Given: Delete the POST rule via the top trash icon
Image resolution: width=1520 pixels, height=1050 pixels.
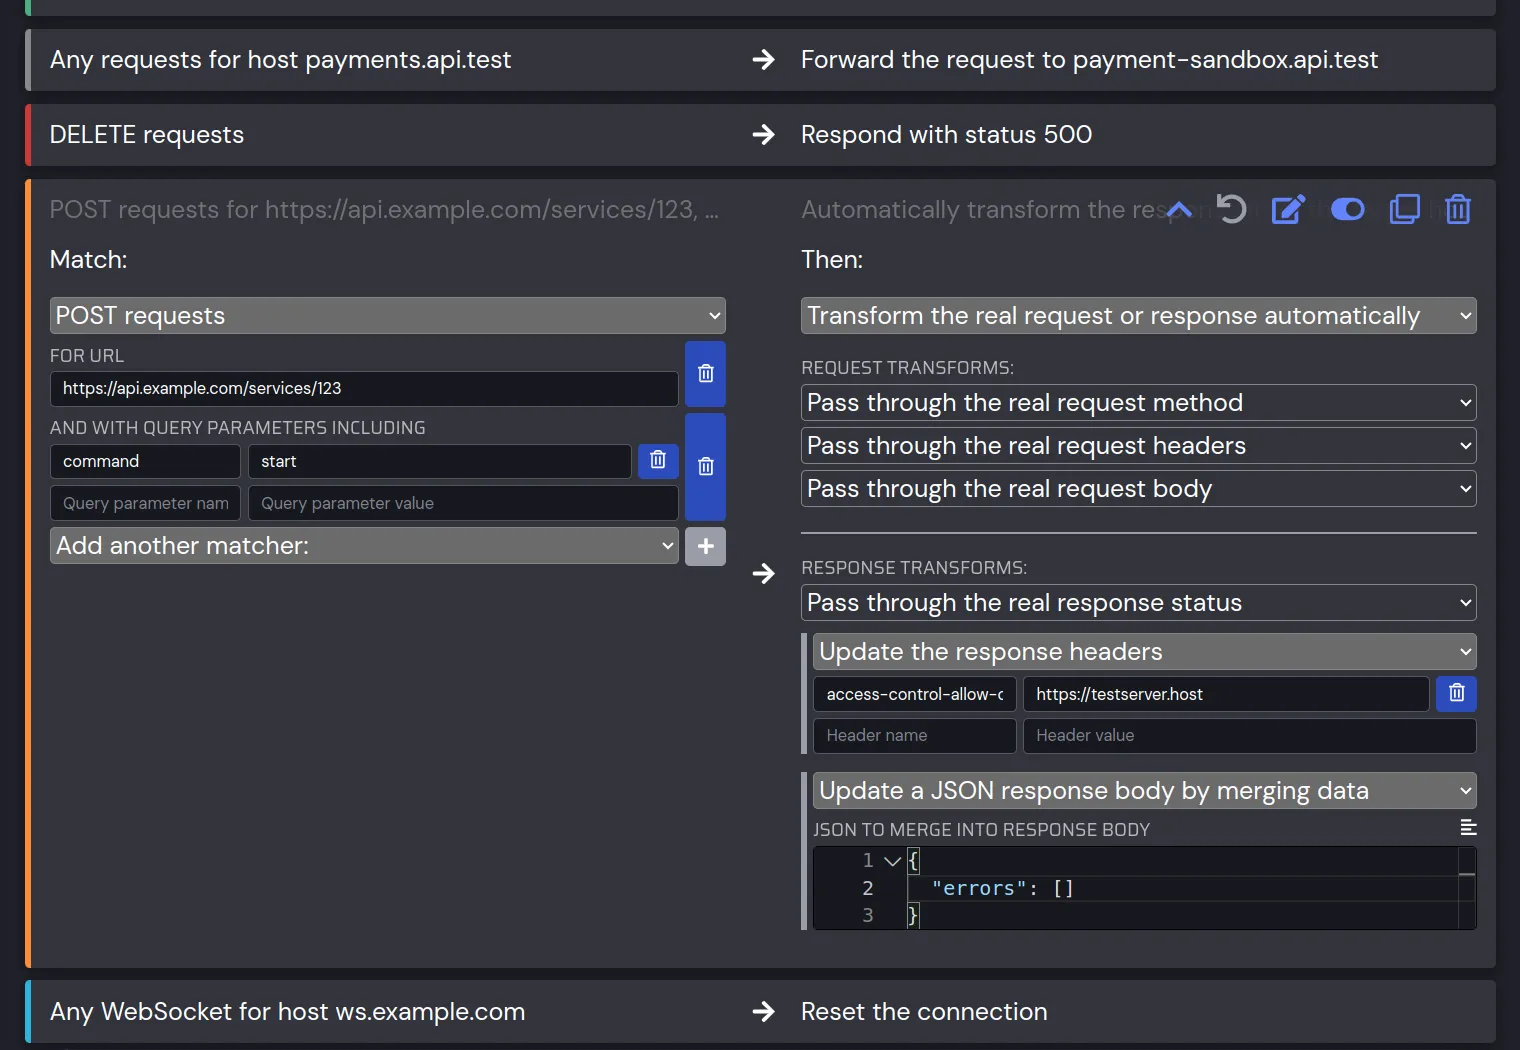Looking at the screenshot, I should (1458, 210).
